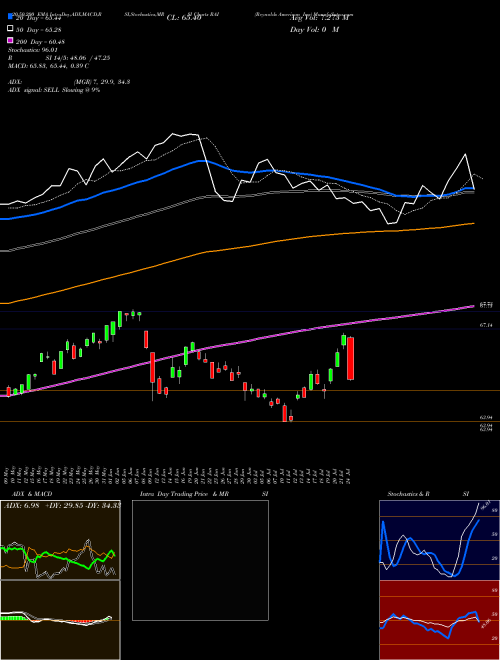Click the RSI 14/3 value line

click(59, 58)
